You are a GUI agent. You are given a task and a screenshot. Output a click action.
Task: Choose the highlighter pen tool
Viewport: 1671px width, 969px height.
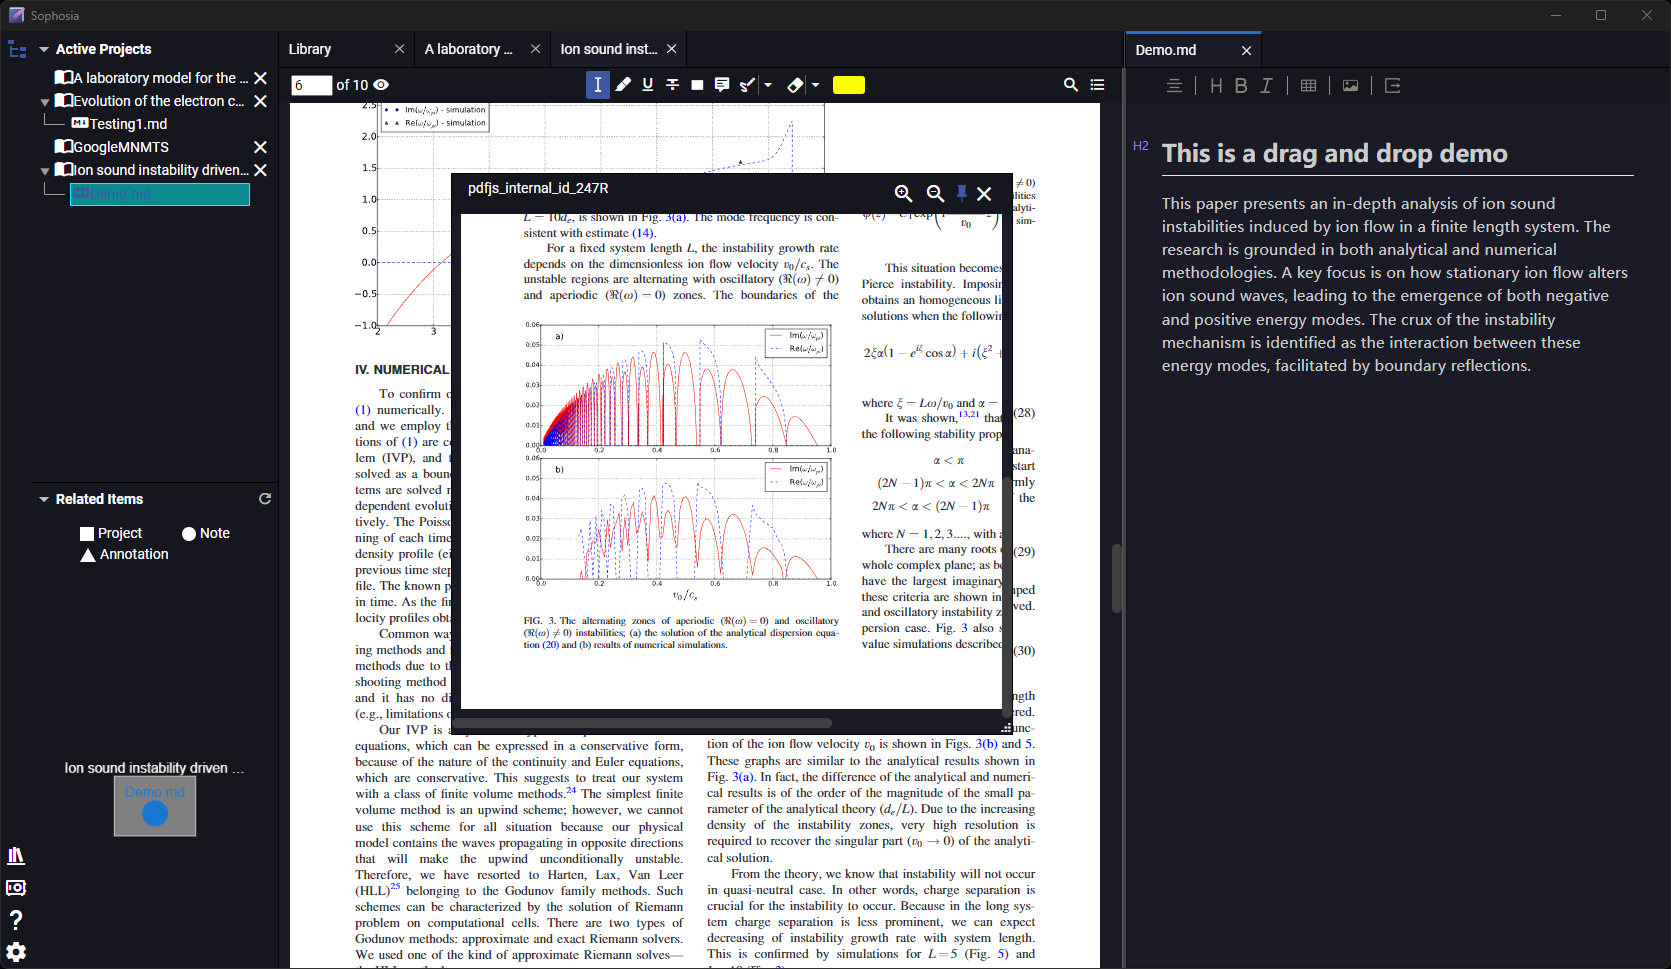623,85
